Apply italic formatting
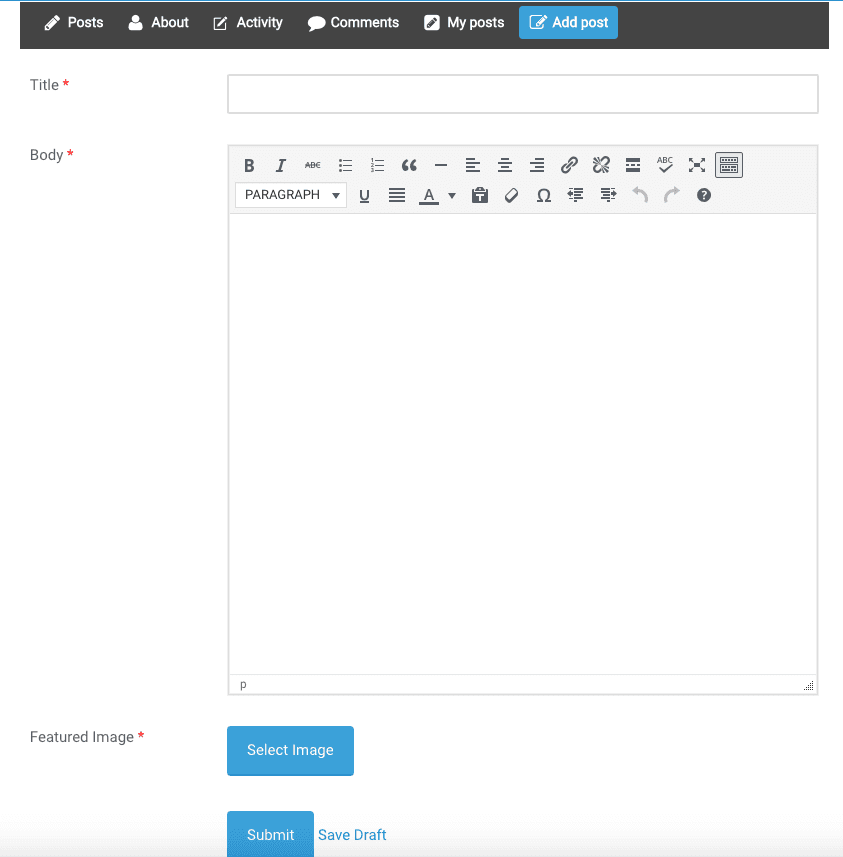This screenshot has width=843, height=857. point(280,165)
